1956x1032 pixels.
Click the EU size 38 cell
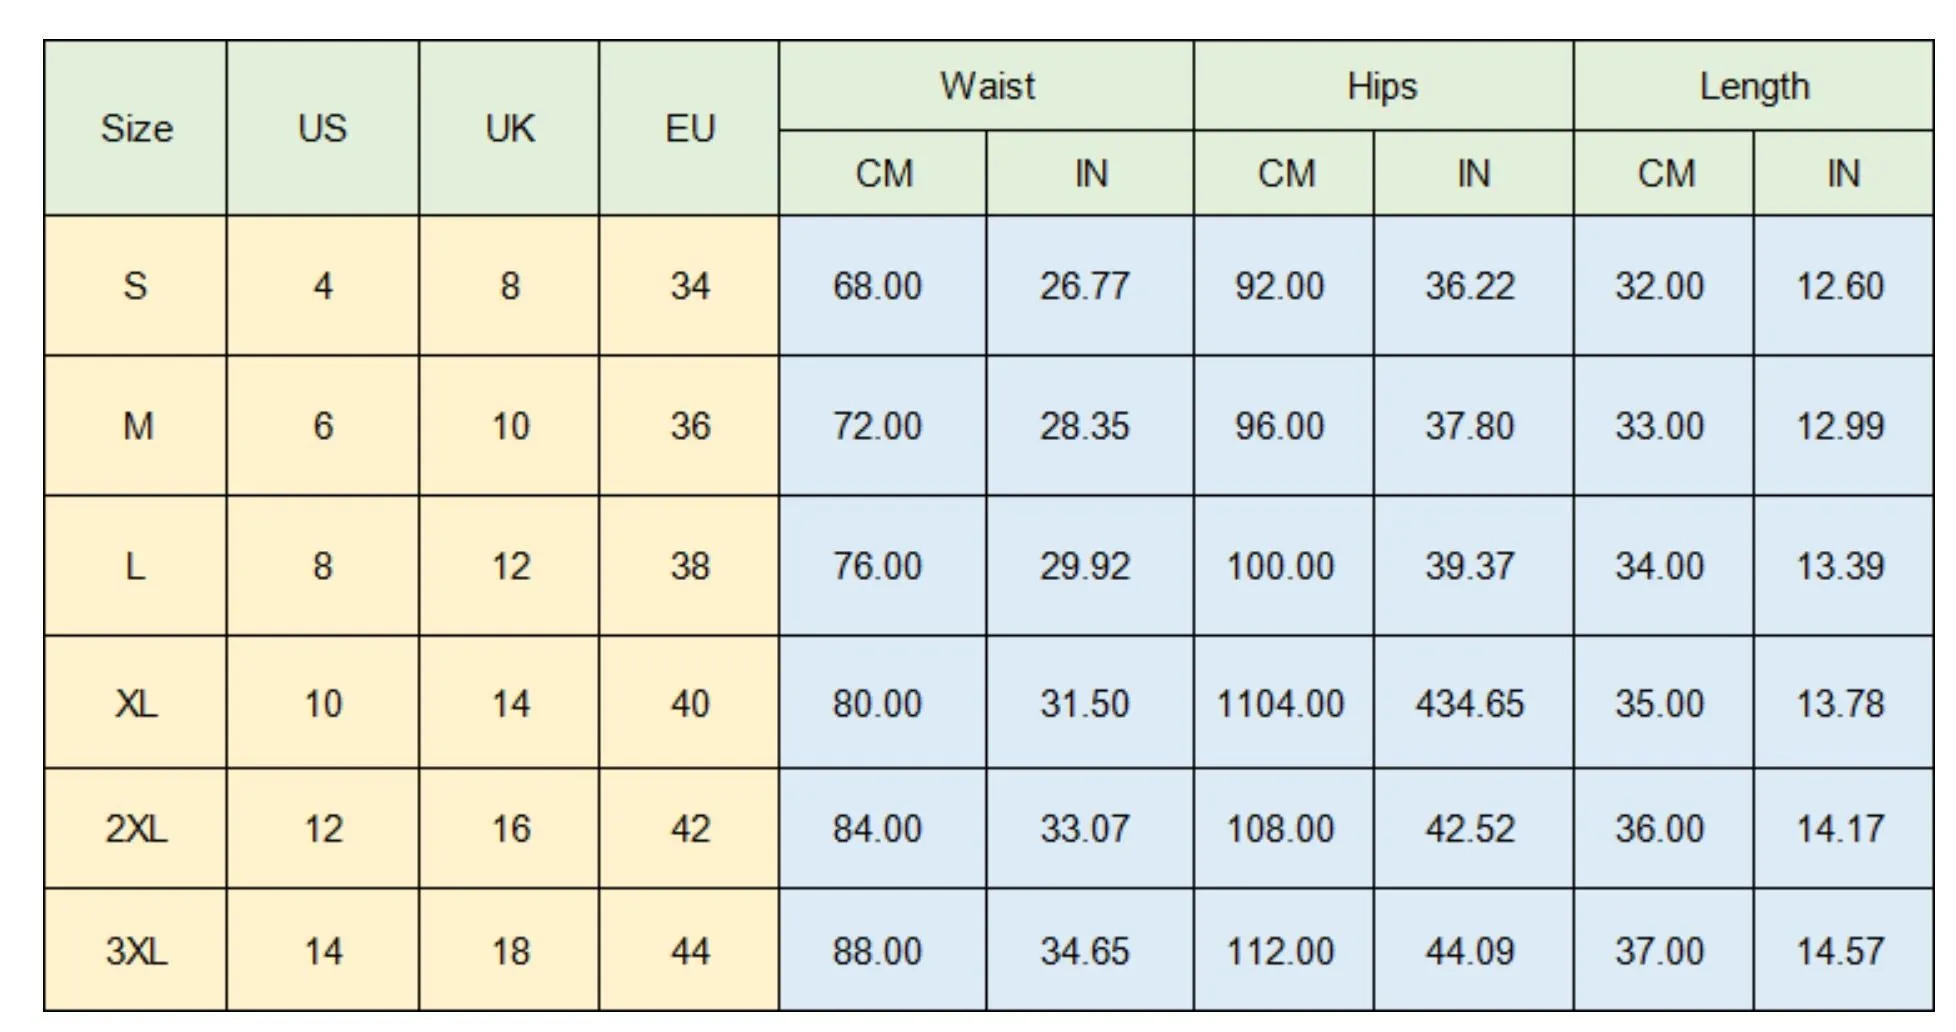(689, 566)
